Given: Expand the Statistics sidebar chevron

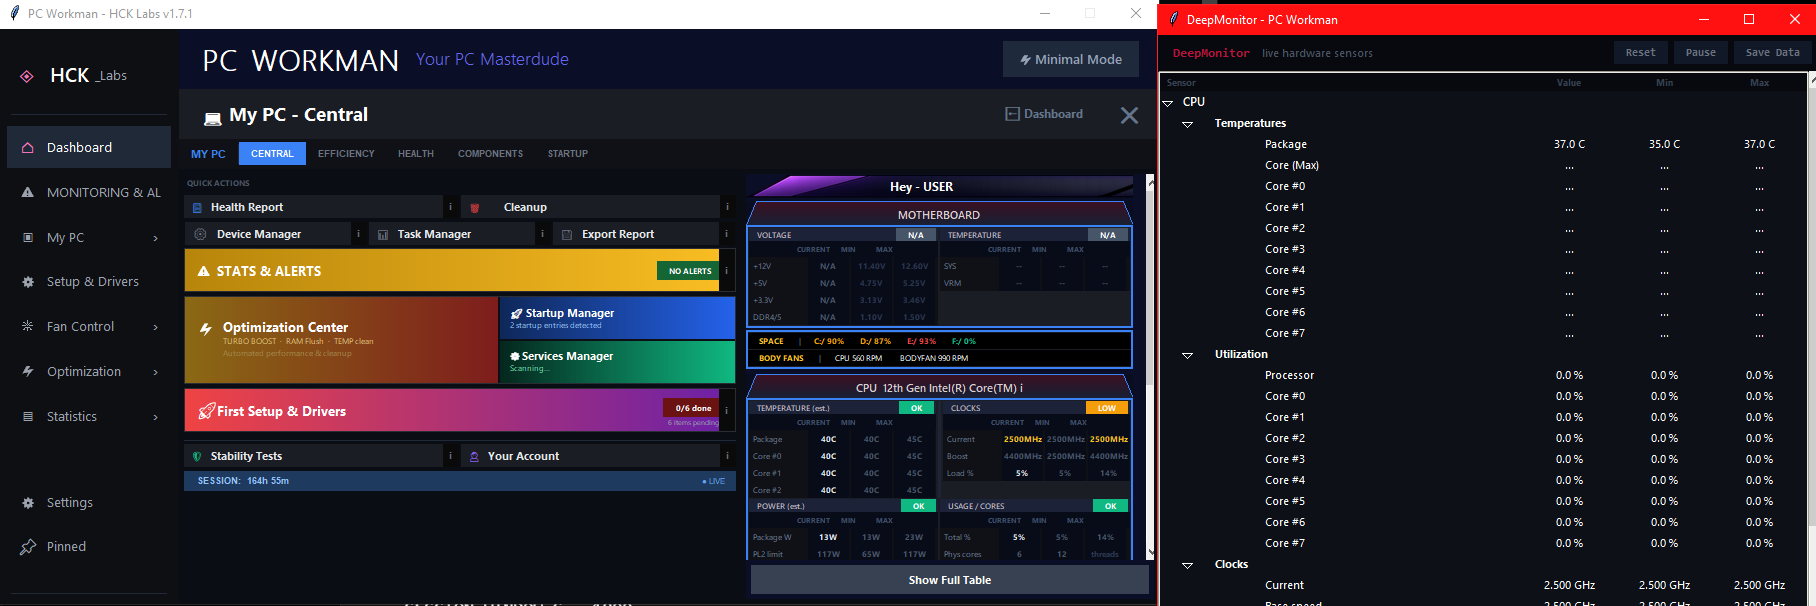Looking at the screenshot, I should (x=156, y=417).
